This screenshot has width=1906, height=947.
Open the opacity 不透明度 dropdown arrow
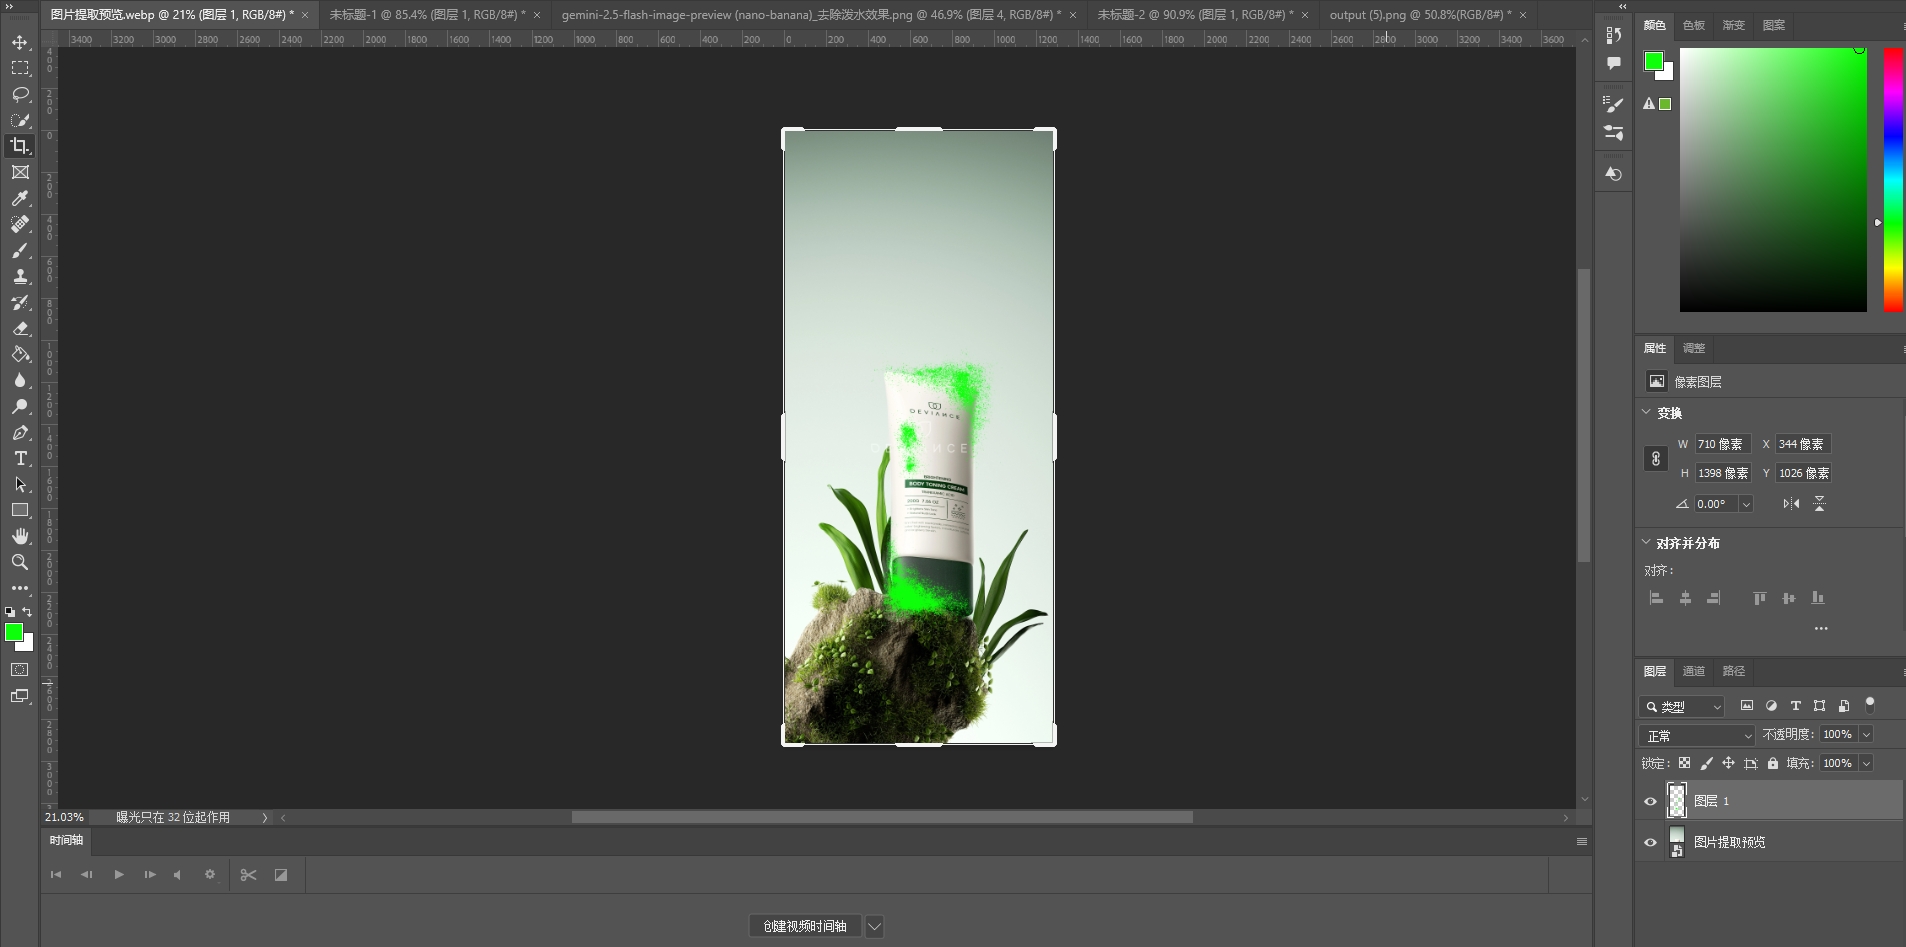pyautogui.click(x=1866, y=734)
